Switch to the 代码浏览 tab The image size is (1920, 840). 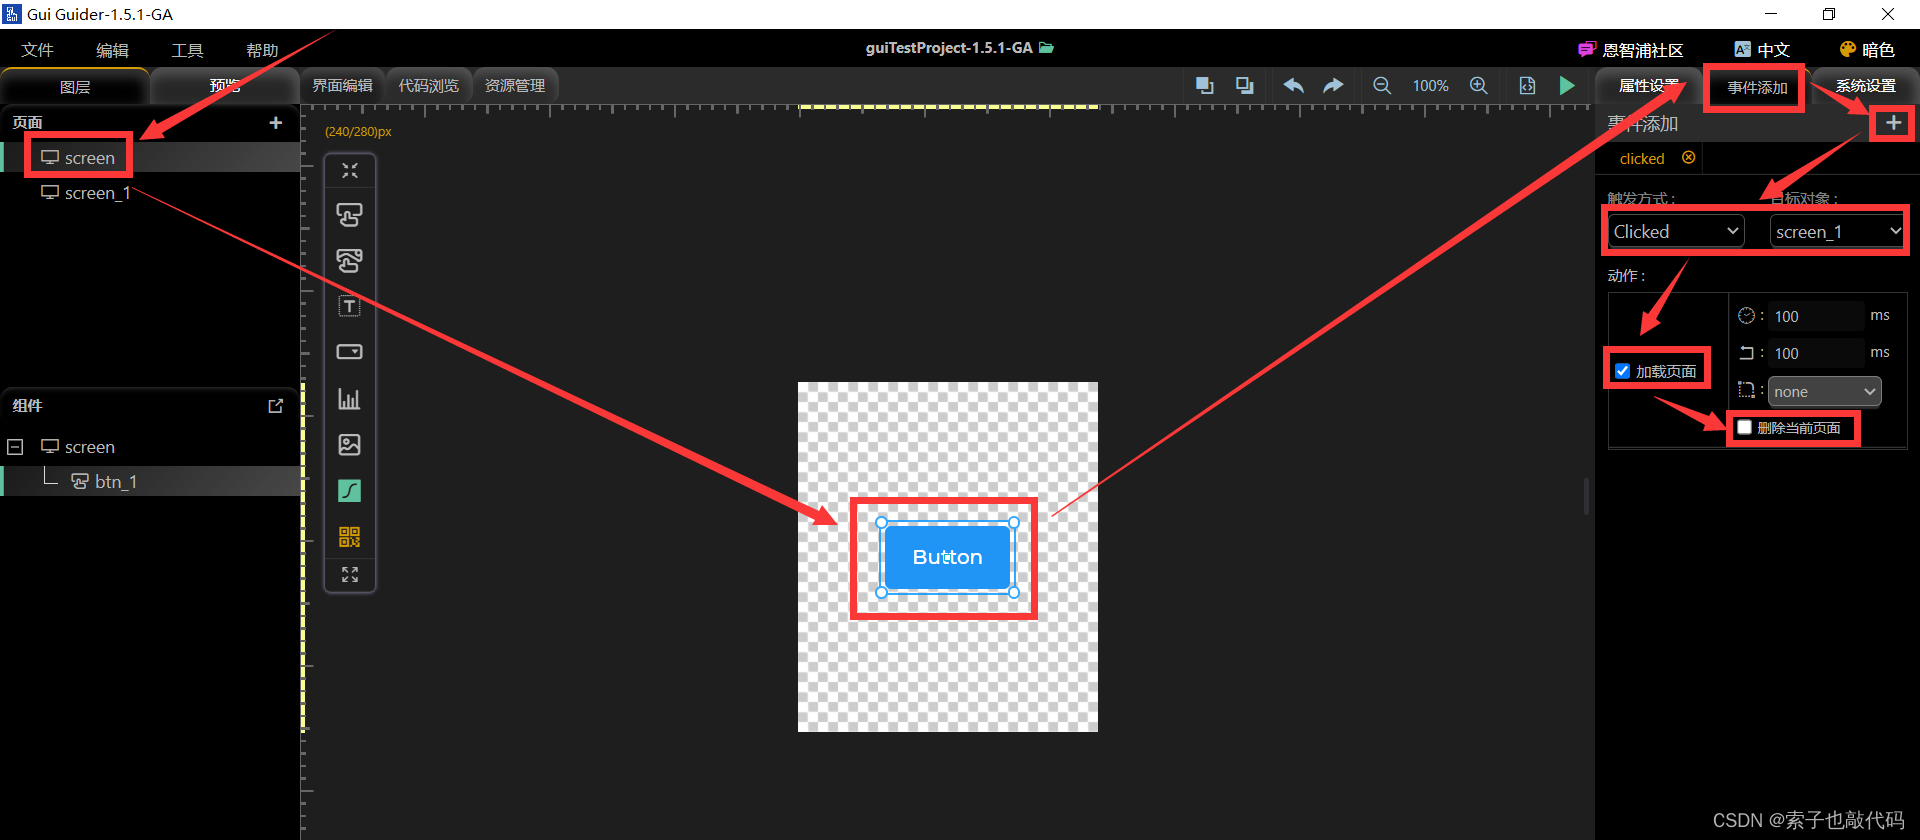(x=429, y=86)
